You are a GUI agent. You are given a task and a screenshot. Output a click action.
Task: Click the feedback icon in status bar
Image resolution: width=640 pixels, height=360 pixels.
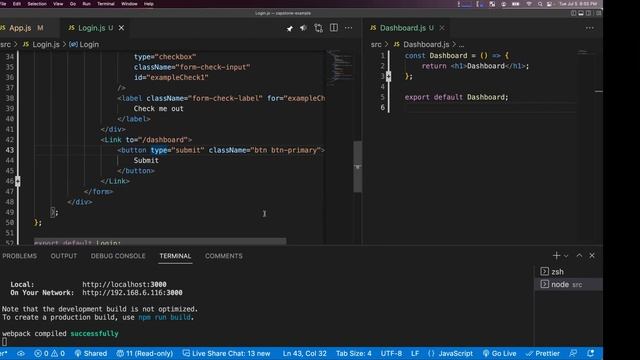[573, 353]
